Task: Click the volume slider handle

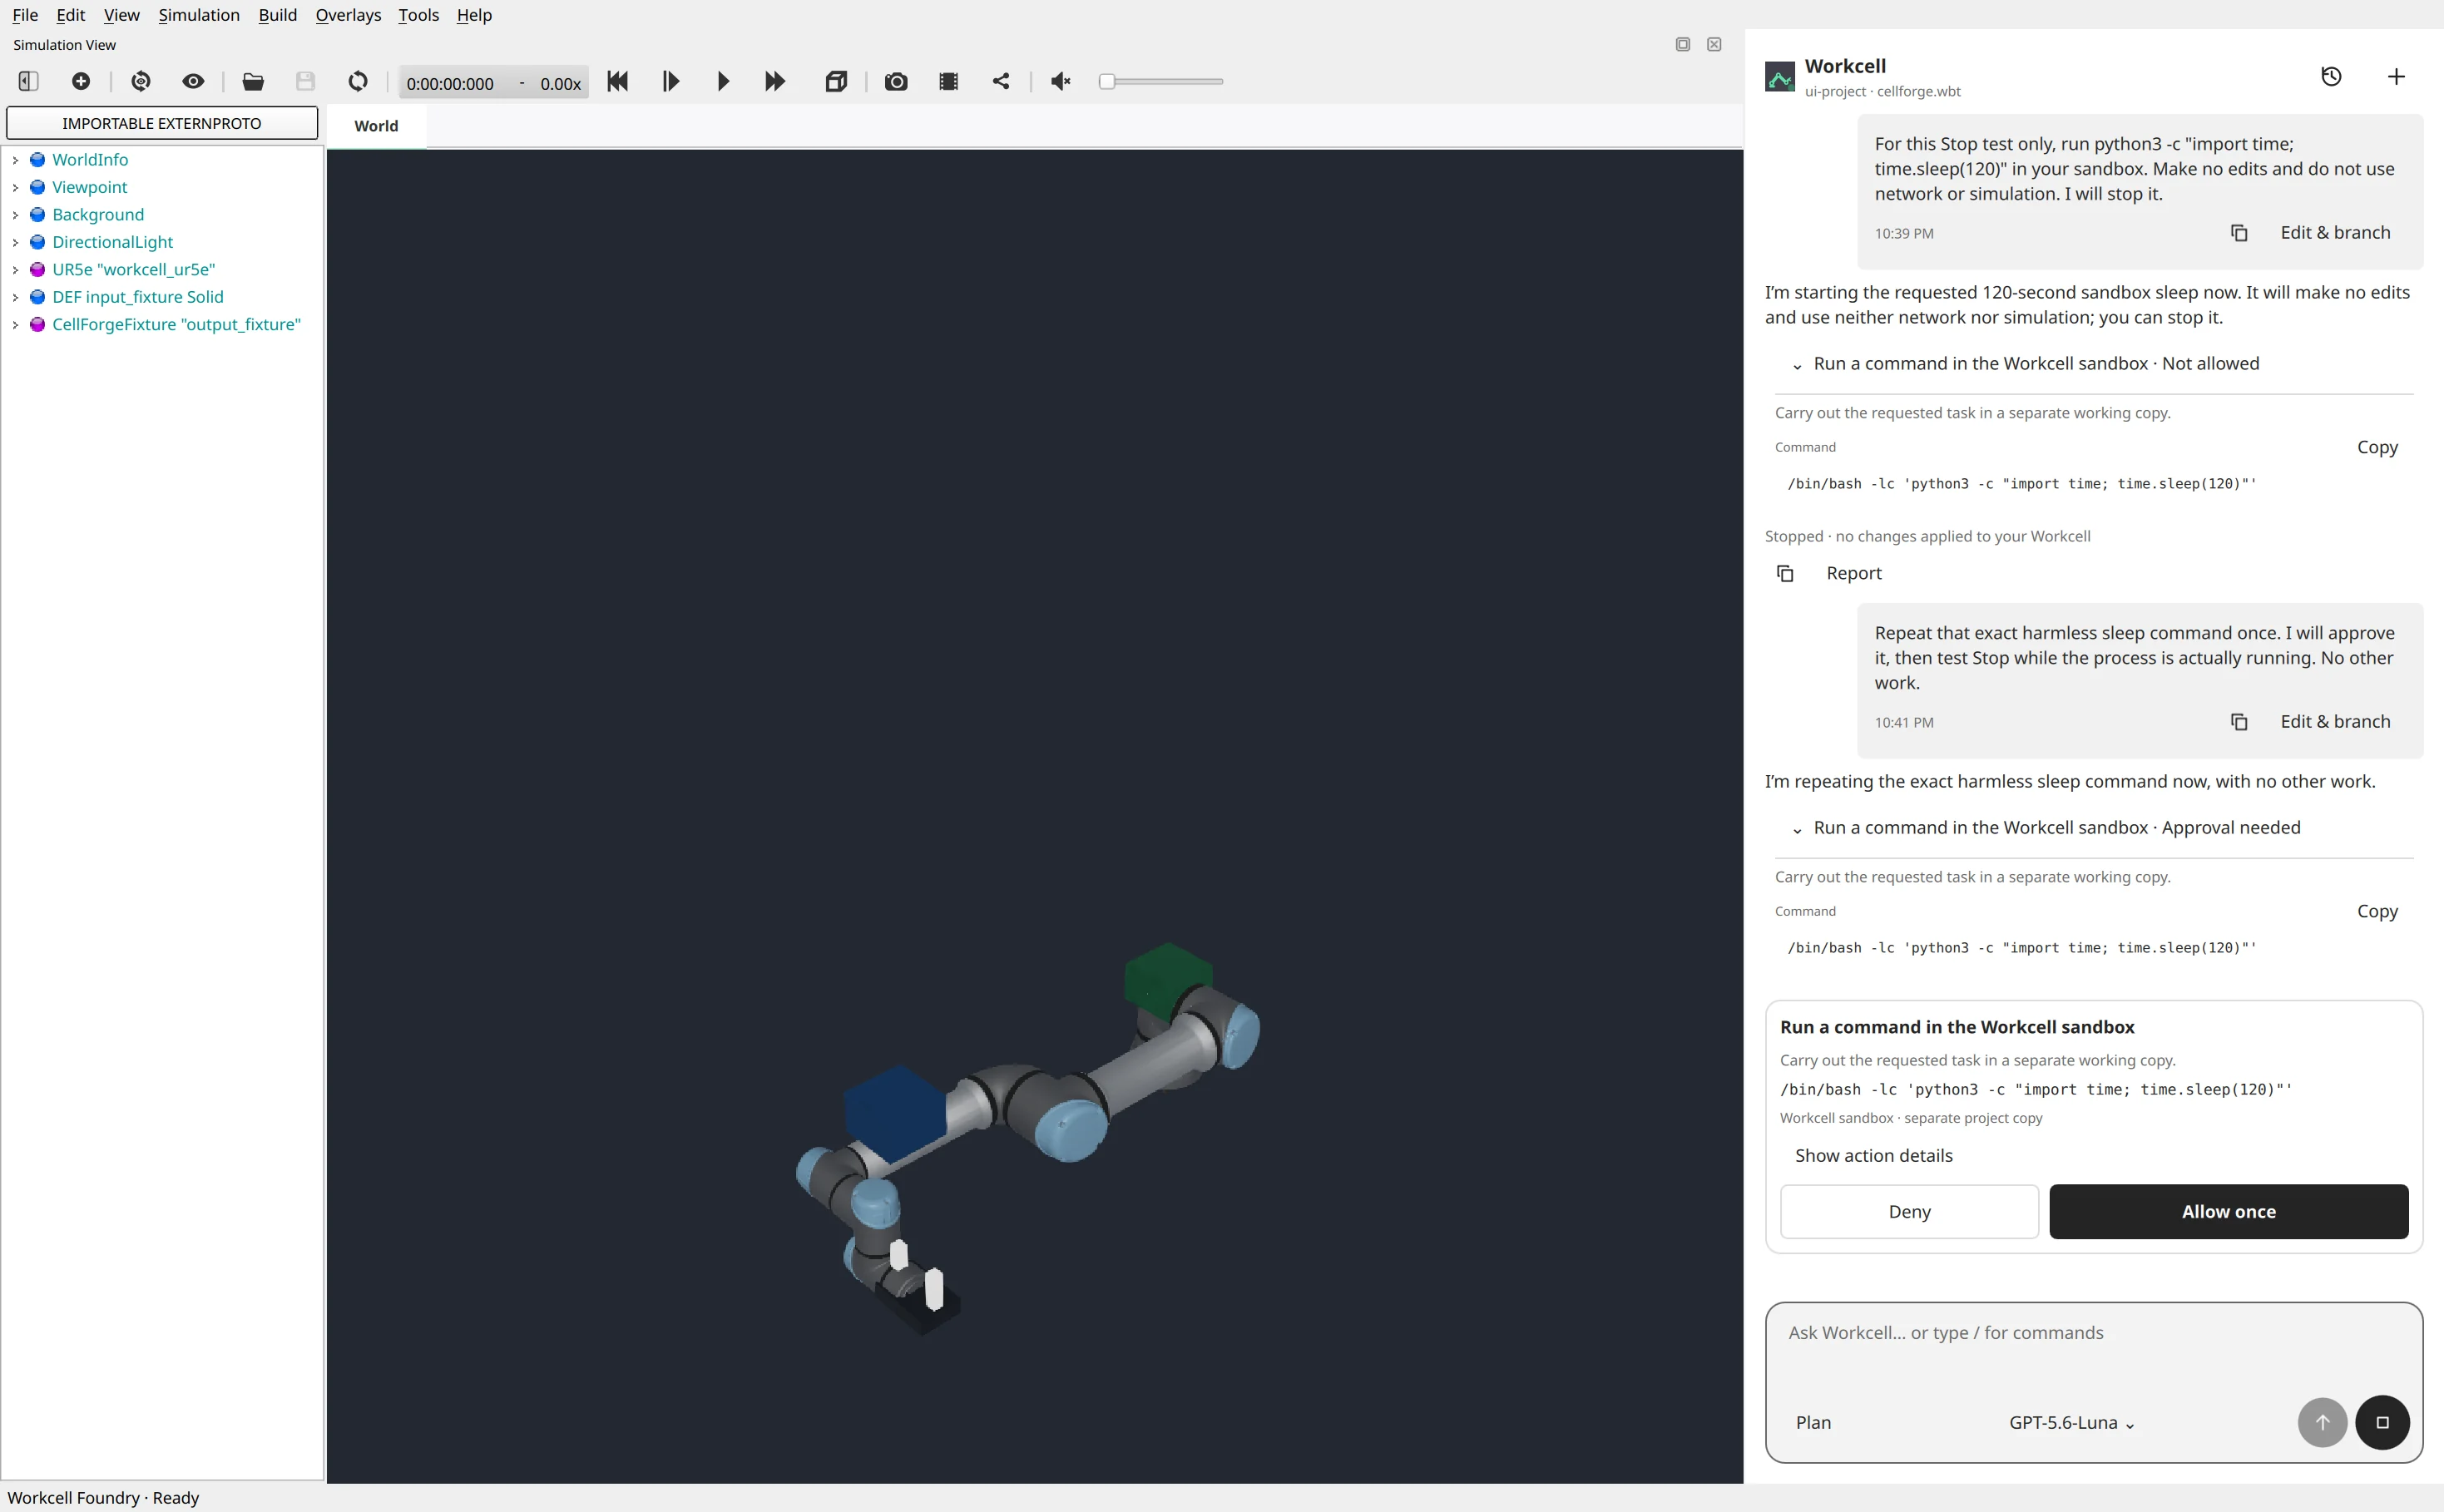Action: coord(1107,82)
